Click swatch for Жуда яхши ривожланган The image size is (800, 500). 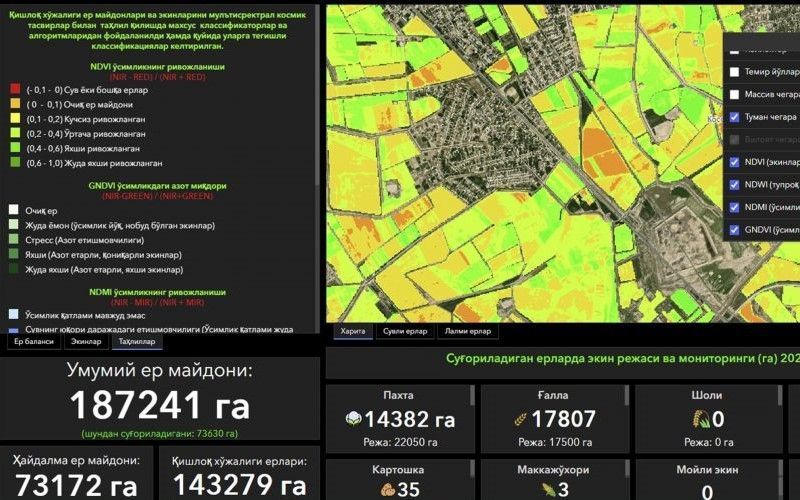point(15,162)
